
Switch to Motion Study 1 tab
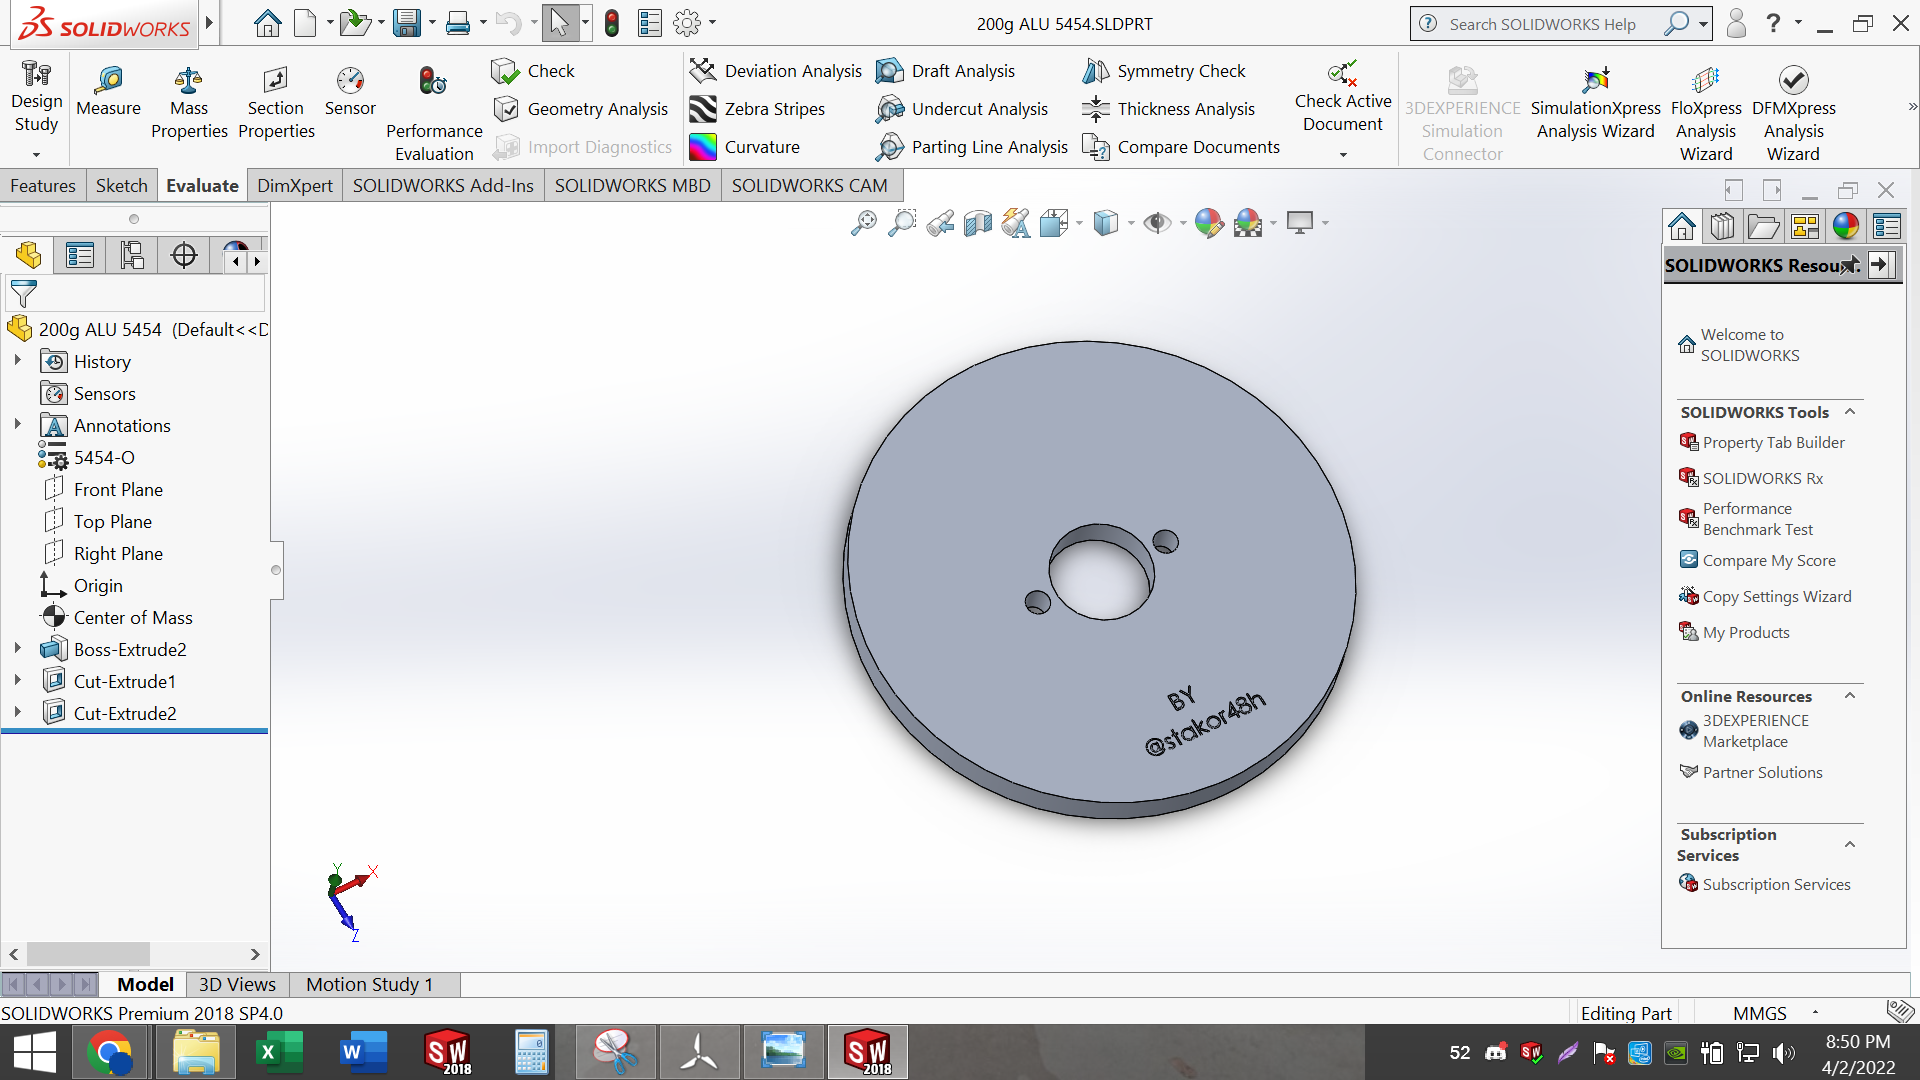tap(370, 985)
